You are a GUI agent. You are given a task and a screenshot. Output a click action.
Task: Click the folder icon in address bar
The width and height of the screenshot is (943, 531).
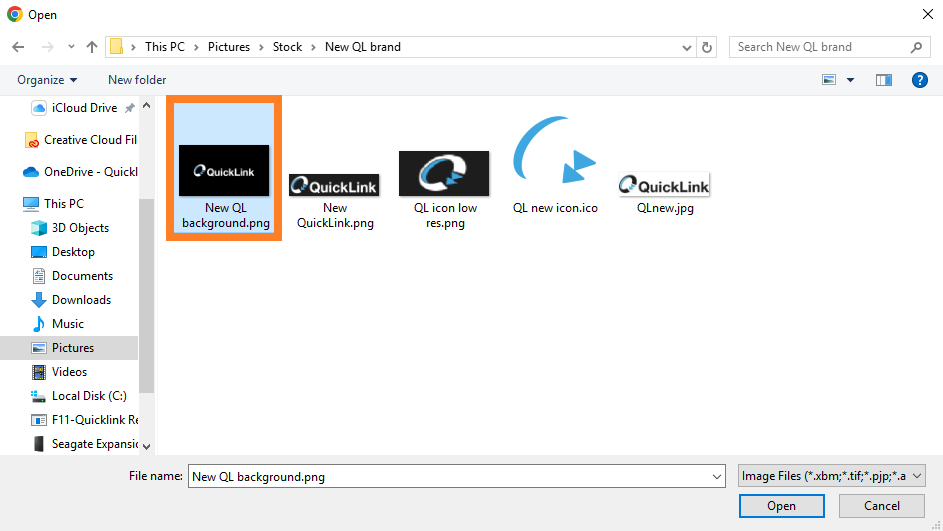(x=117, y=47)
